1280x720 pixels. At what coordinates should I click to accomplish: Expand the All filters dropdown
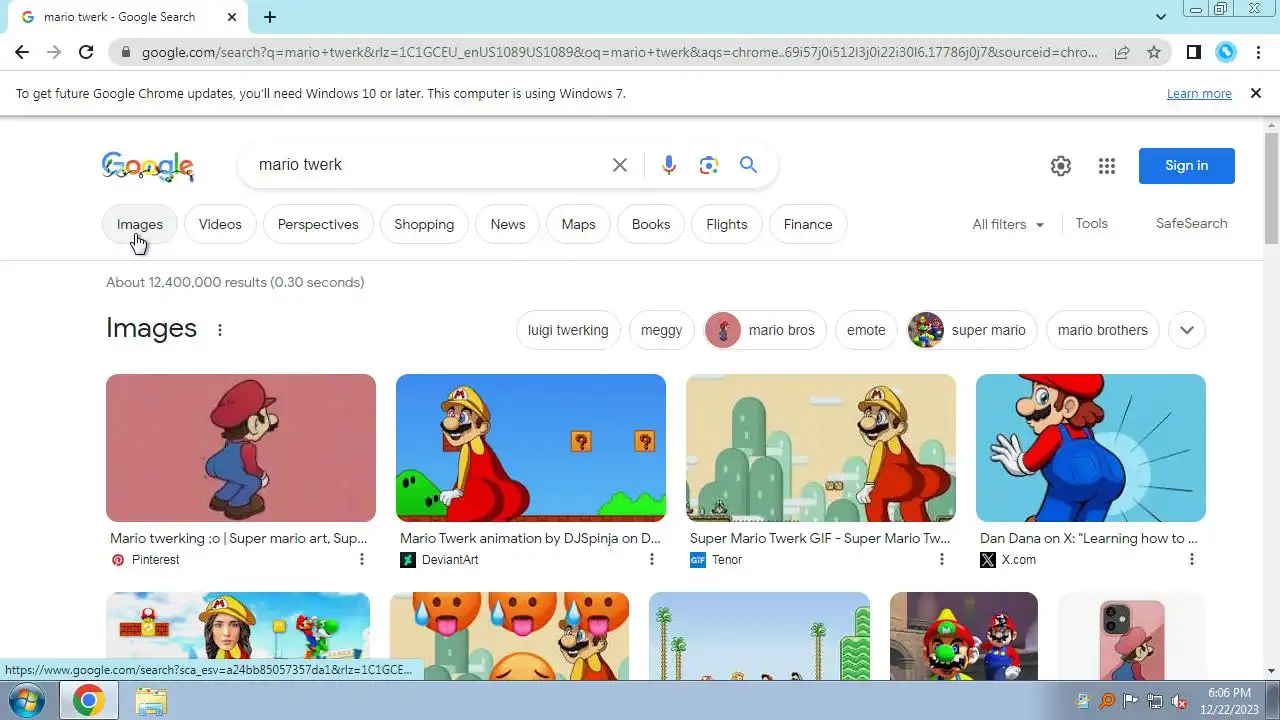point(1008,225)
